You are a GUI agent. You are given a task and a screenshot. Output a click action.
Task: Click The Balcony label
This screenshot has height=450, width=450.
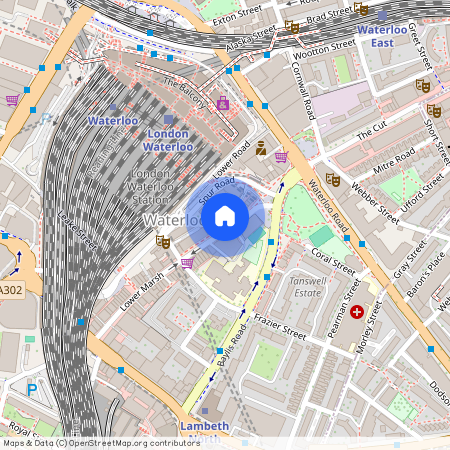pos(184,93)
